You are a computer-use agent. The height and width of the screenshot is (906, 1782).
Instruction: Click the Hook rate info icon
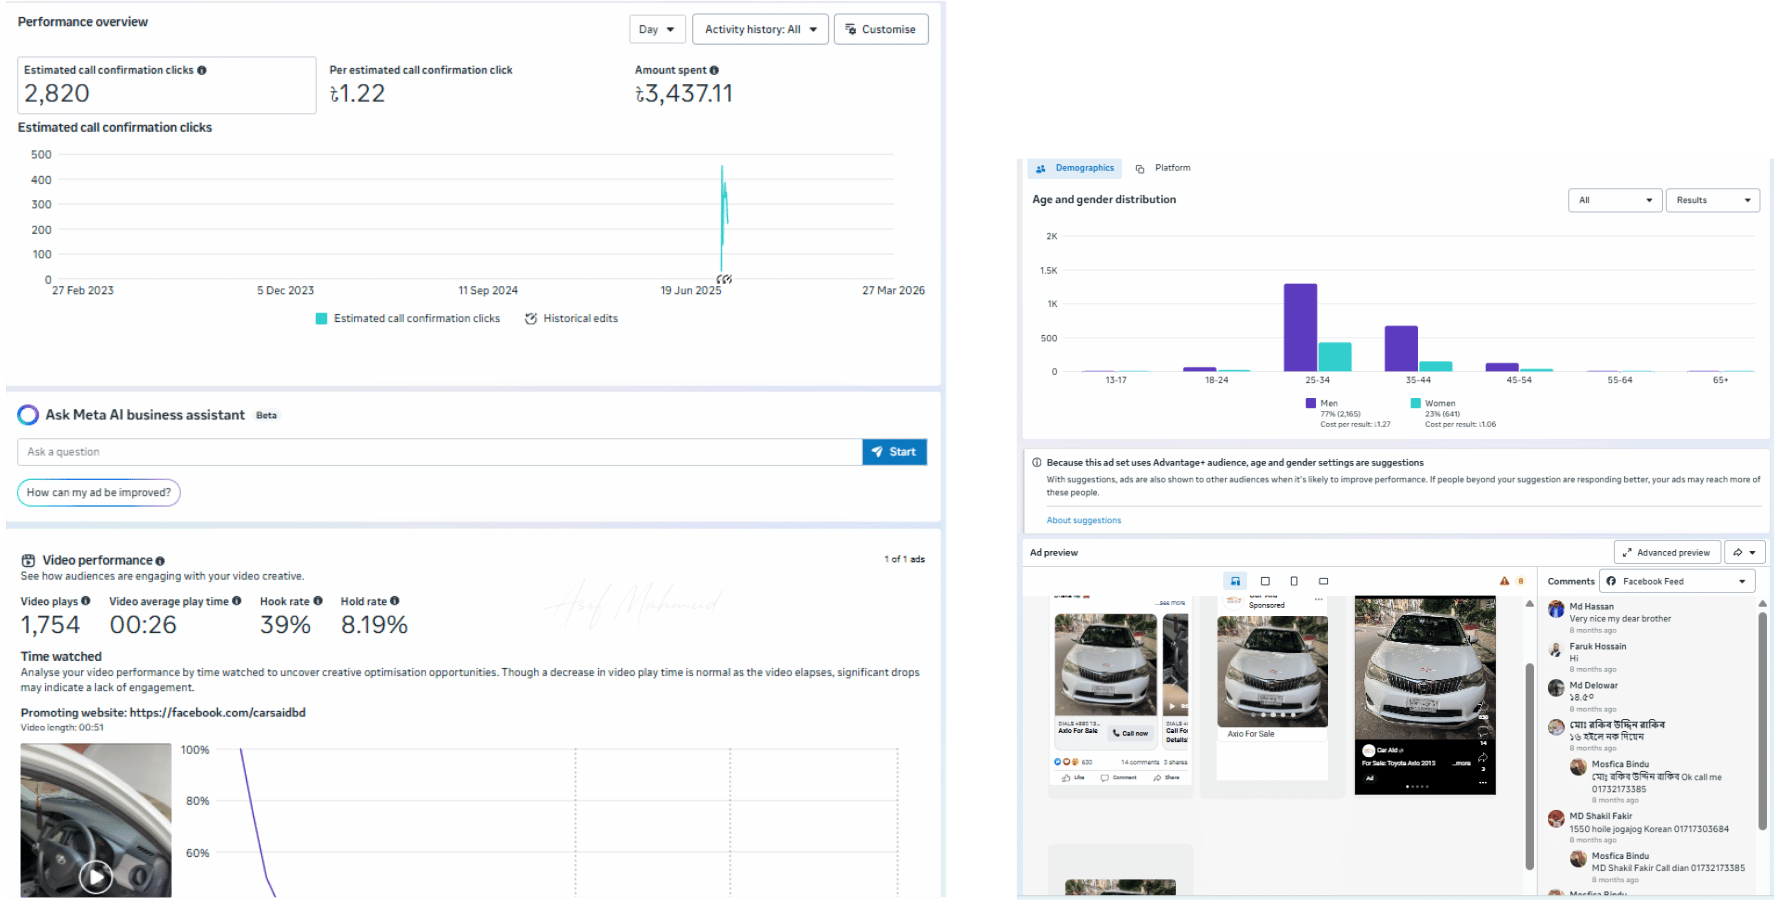pyautogui.click(x=318, y=601)
